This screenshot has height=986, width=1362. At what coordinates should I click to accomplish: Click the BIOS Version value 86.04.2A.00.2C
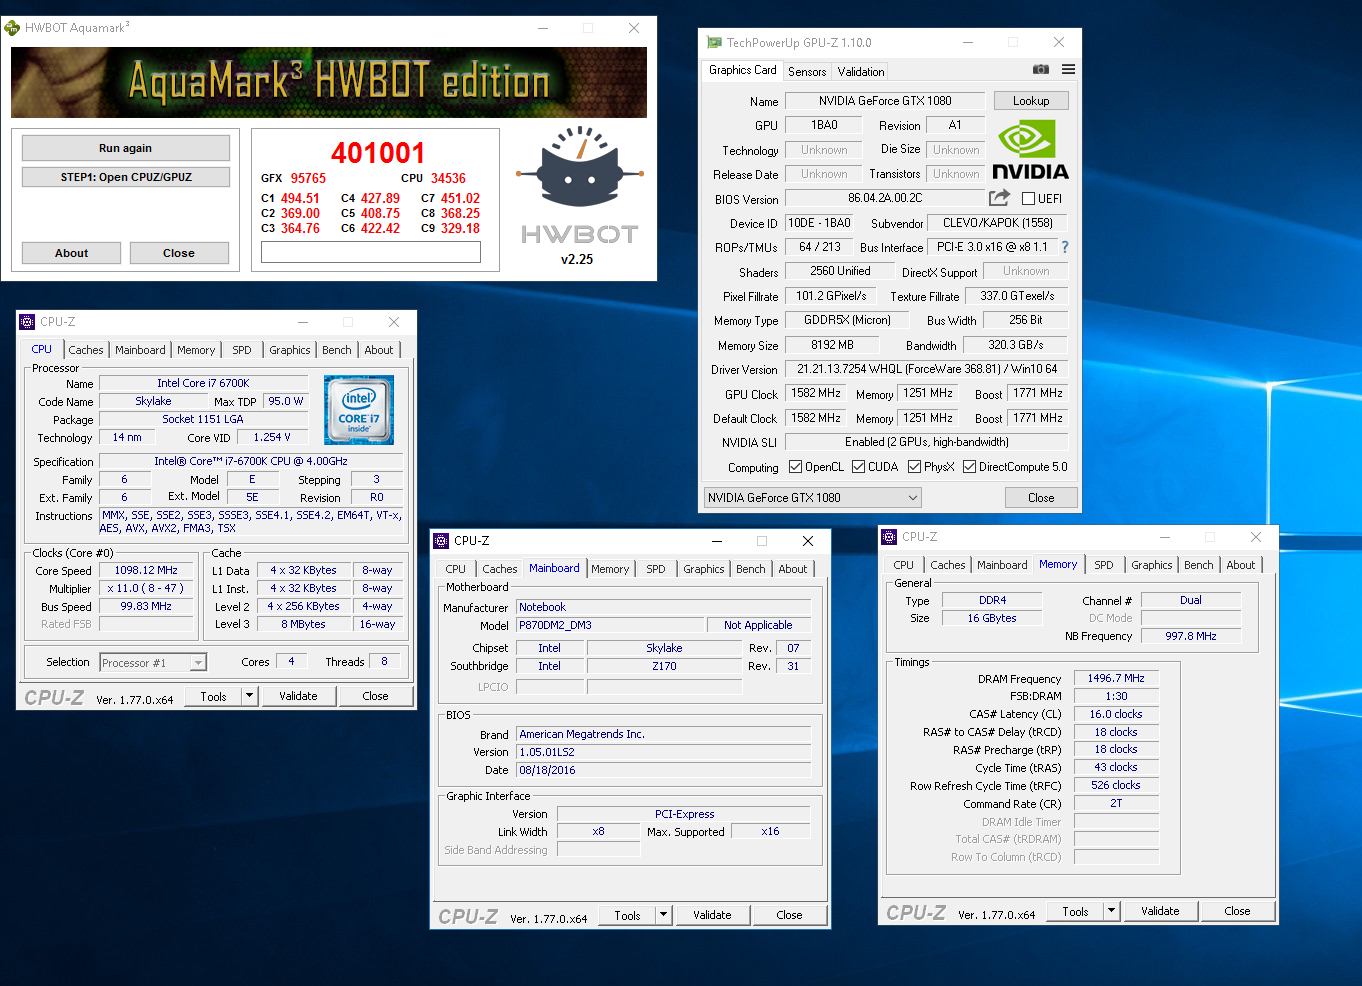pyautogui.click(x=885, y=198)
